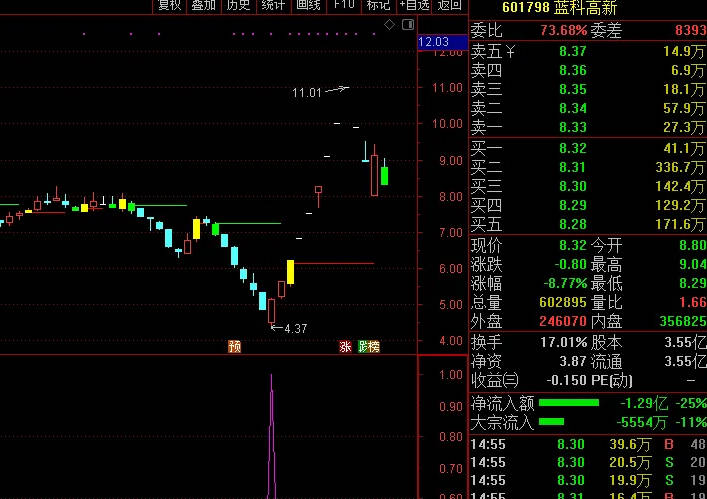This screenshot has width=707, height=499.
Task: Click the red 涨 marker below chart
Action: [x=345, y=346]
